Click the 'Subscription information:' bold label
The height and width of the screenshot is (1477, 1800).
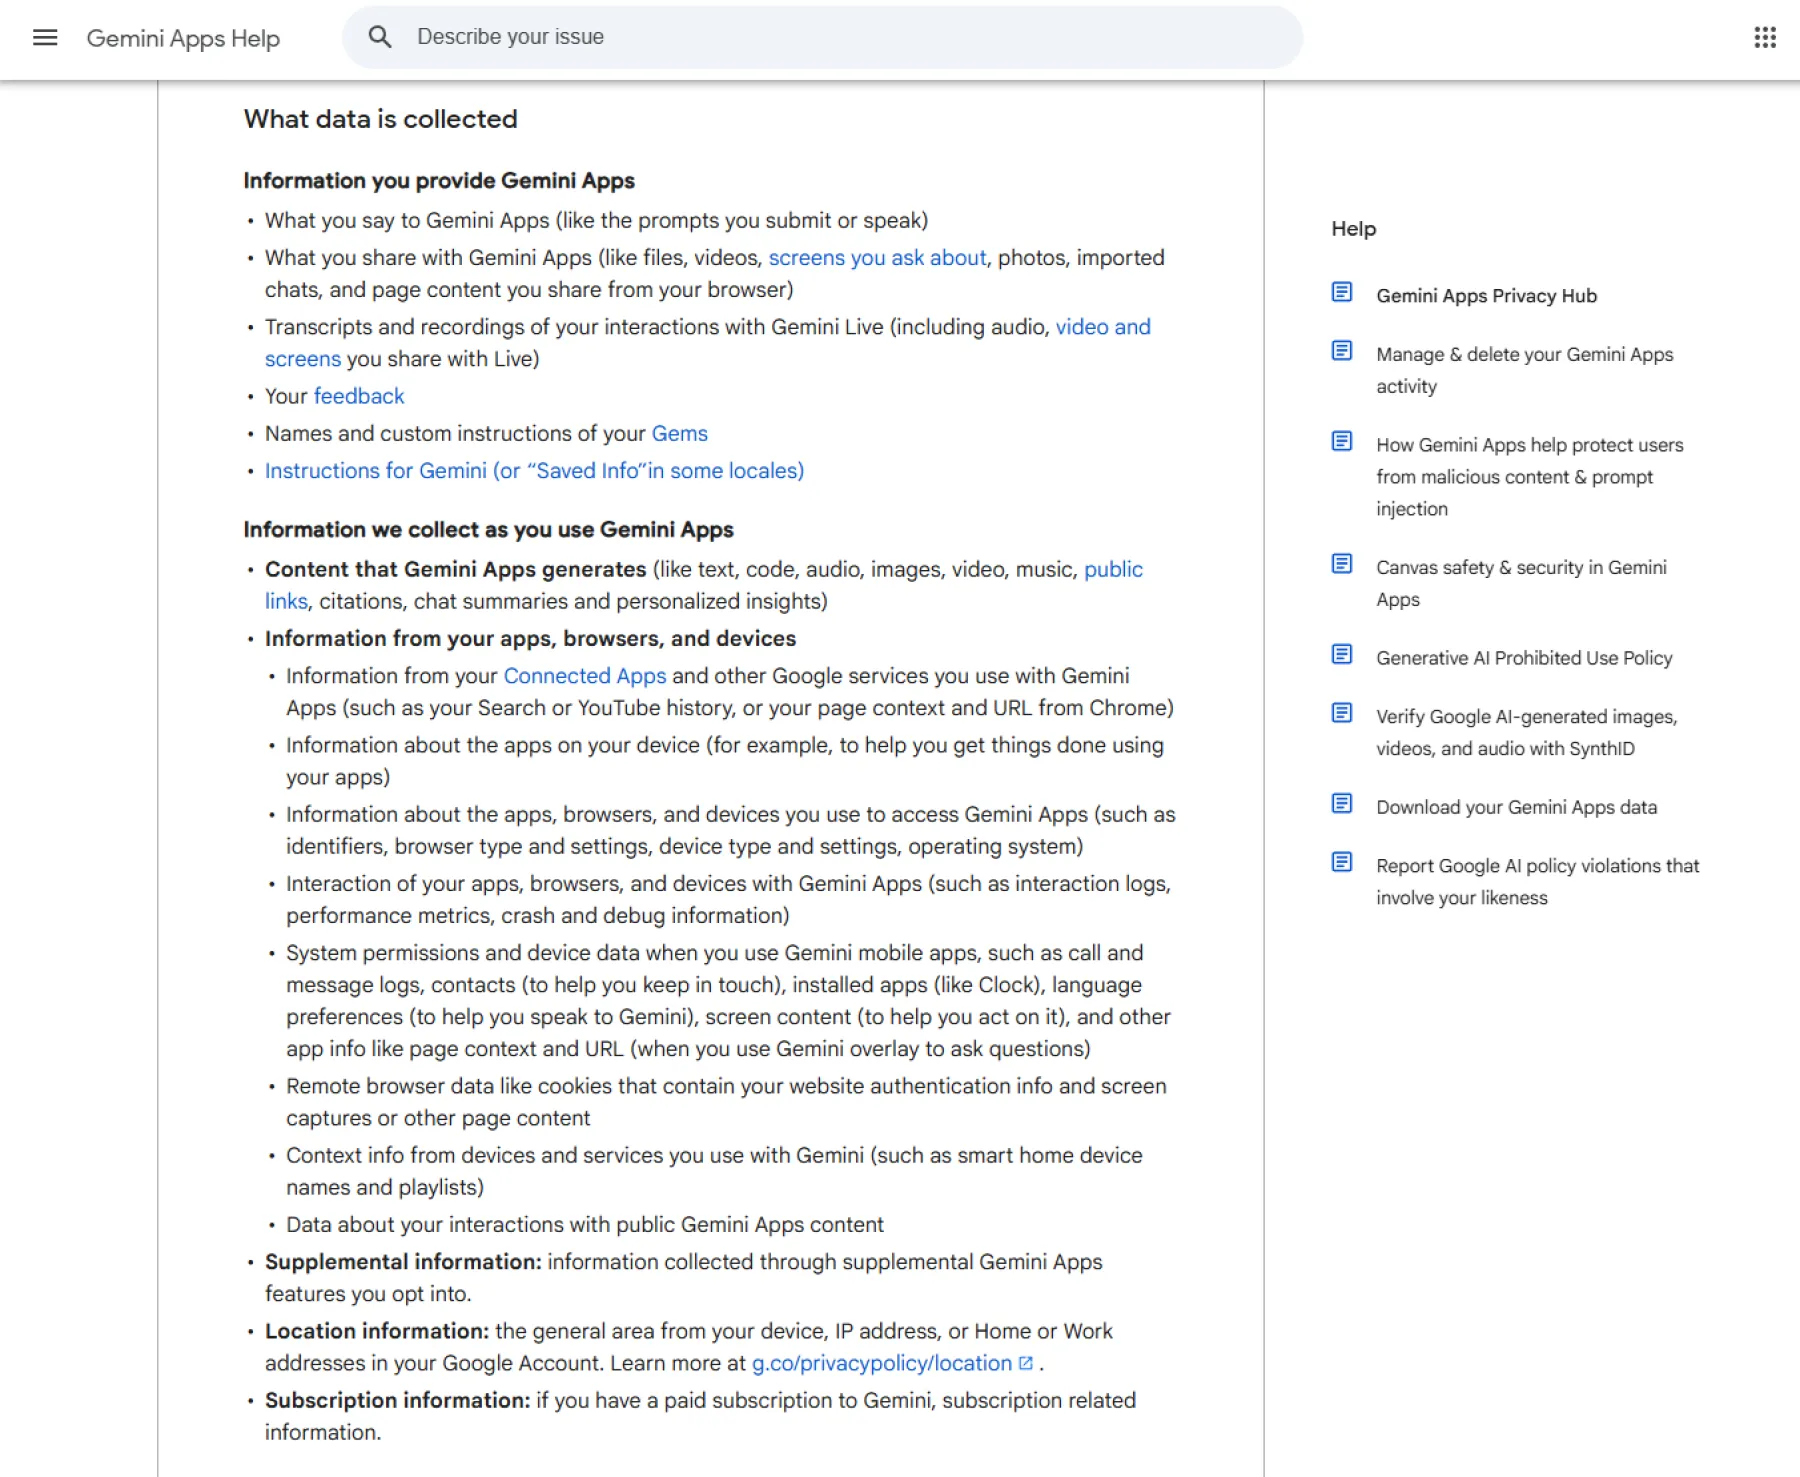click(397, 1400)
